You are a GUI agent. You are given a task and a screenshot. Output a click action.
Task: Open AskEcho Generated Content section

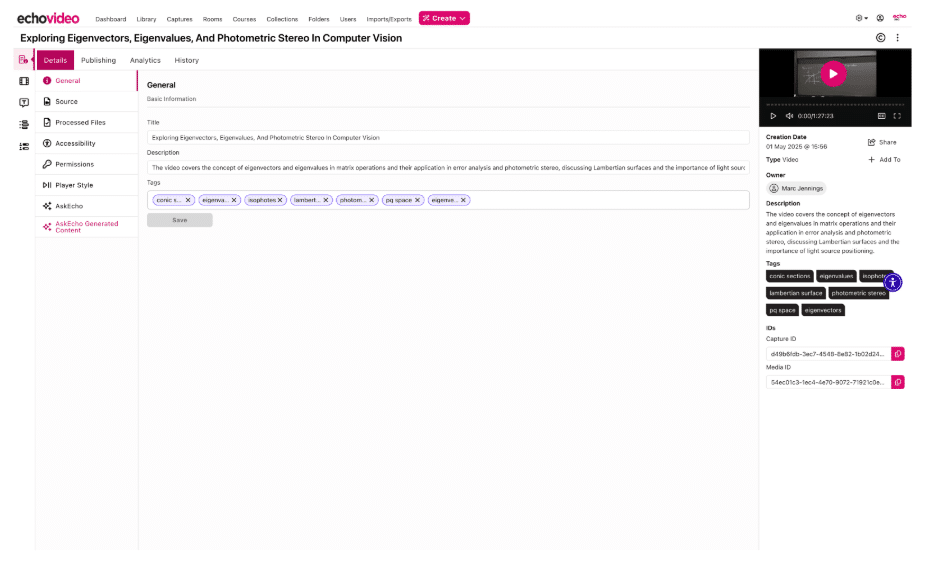pos(87,227)
